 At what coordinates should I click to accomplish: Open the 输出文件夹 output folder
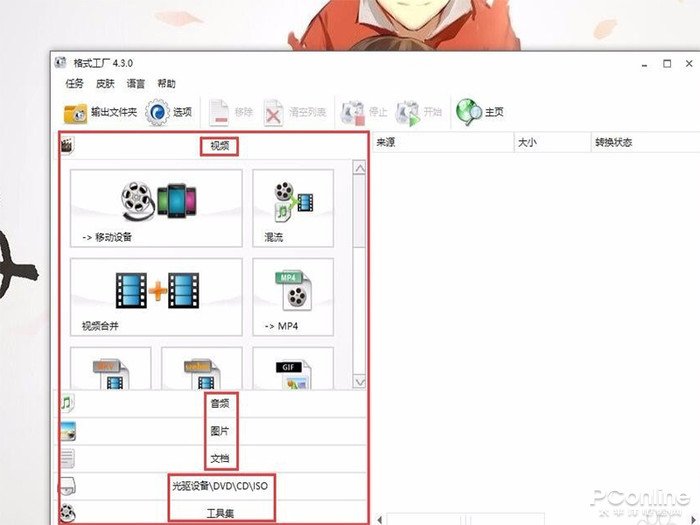[100, 112]
